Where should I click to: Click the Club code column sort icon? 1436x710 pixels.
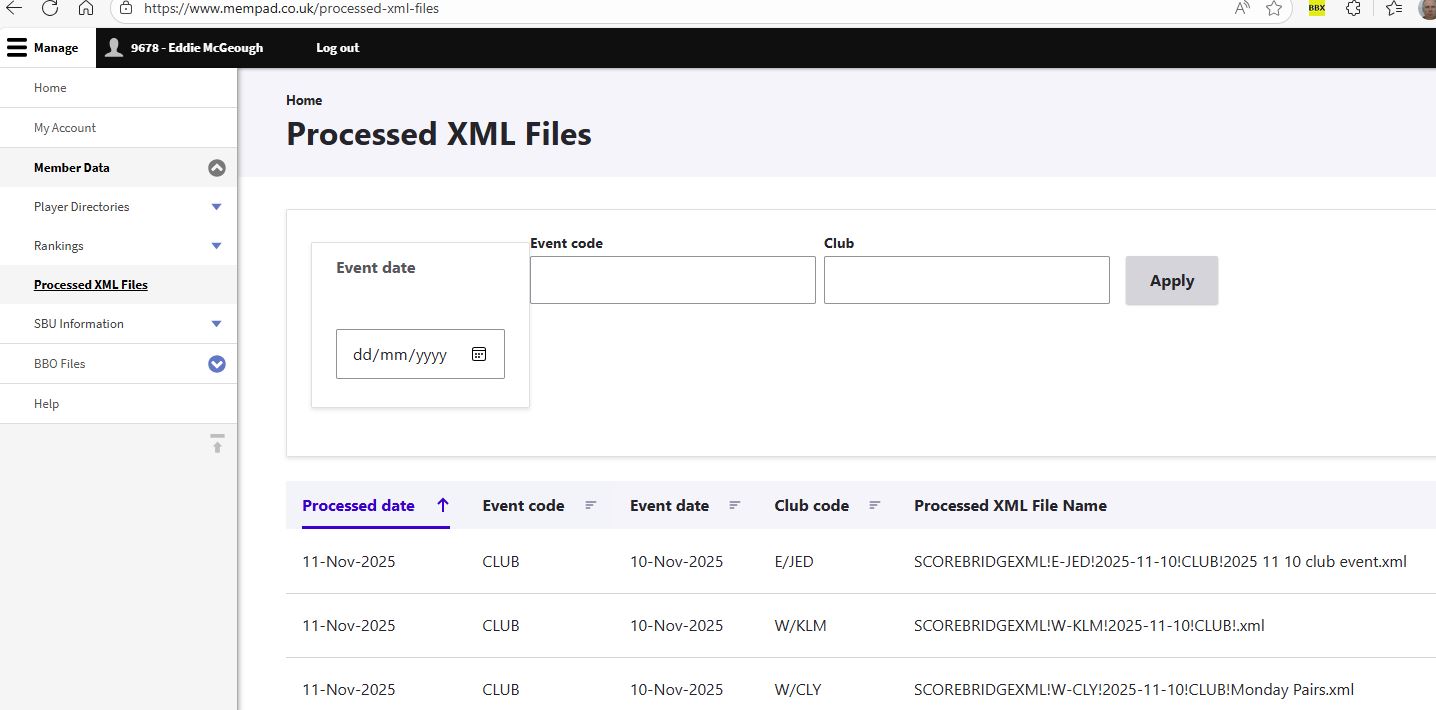pyautogui.click(x=874, y=505)
